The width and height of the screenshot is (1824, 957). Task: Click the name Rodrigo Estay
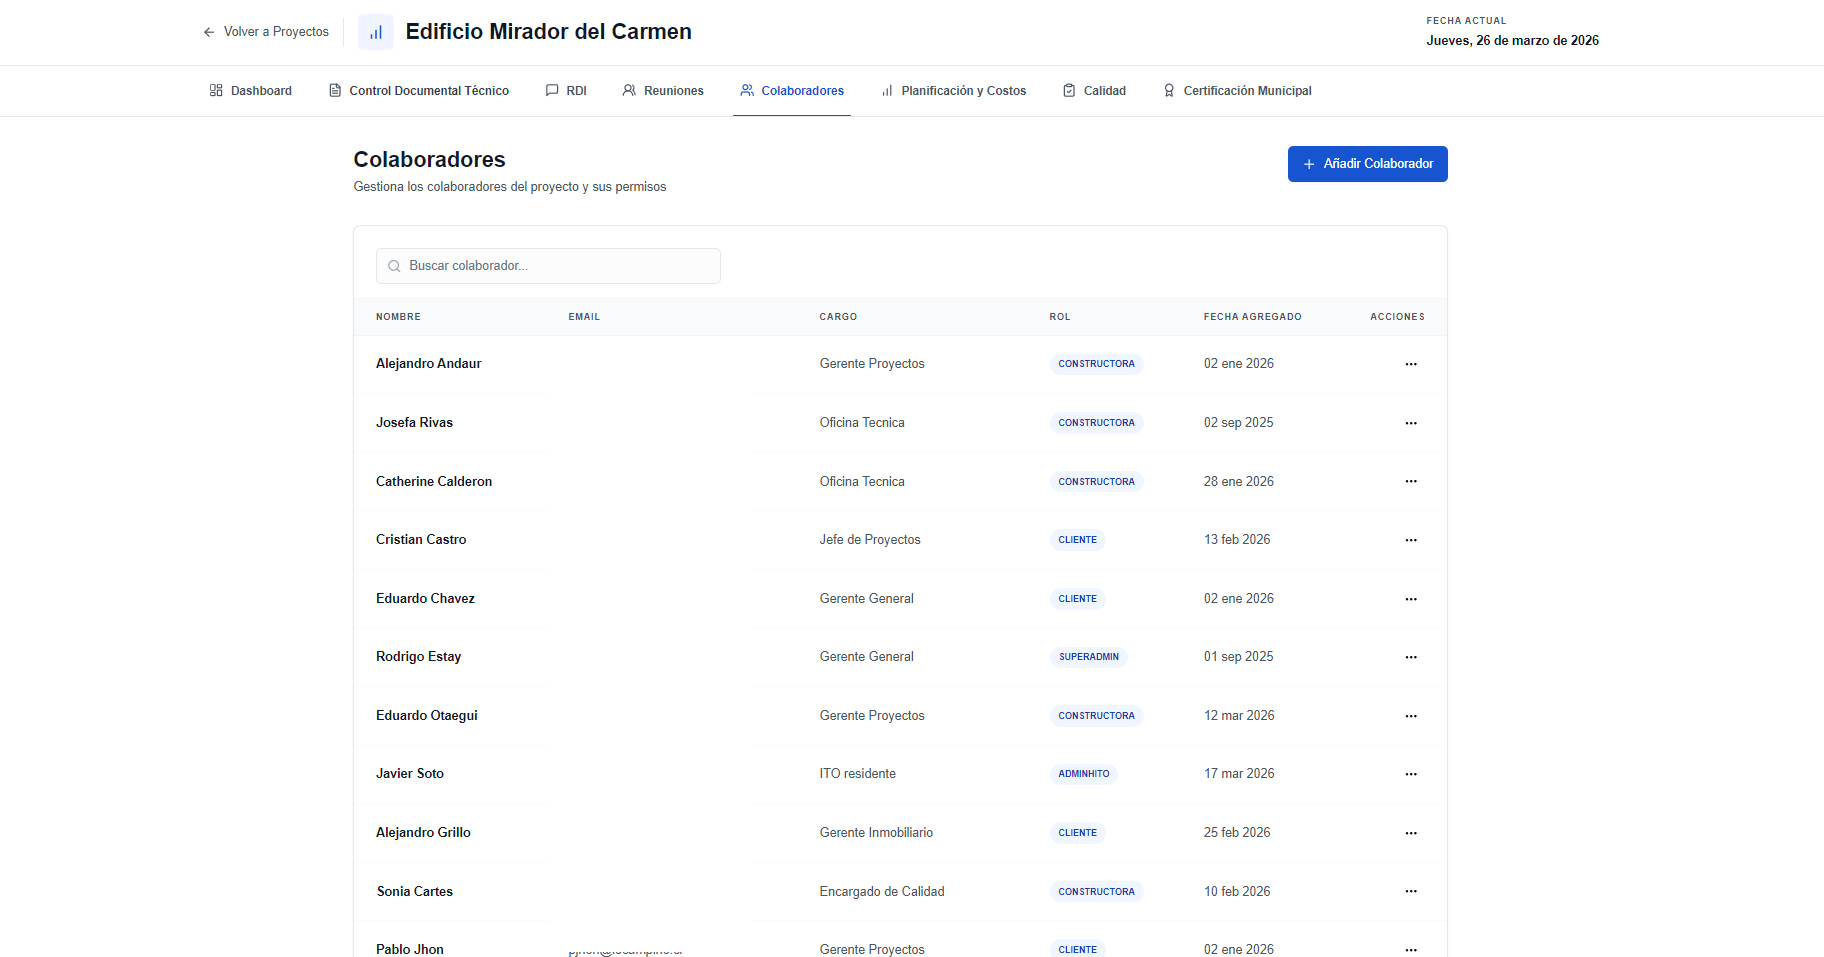tap(418, 657)
